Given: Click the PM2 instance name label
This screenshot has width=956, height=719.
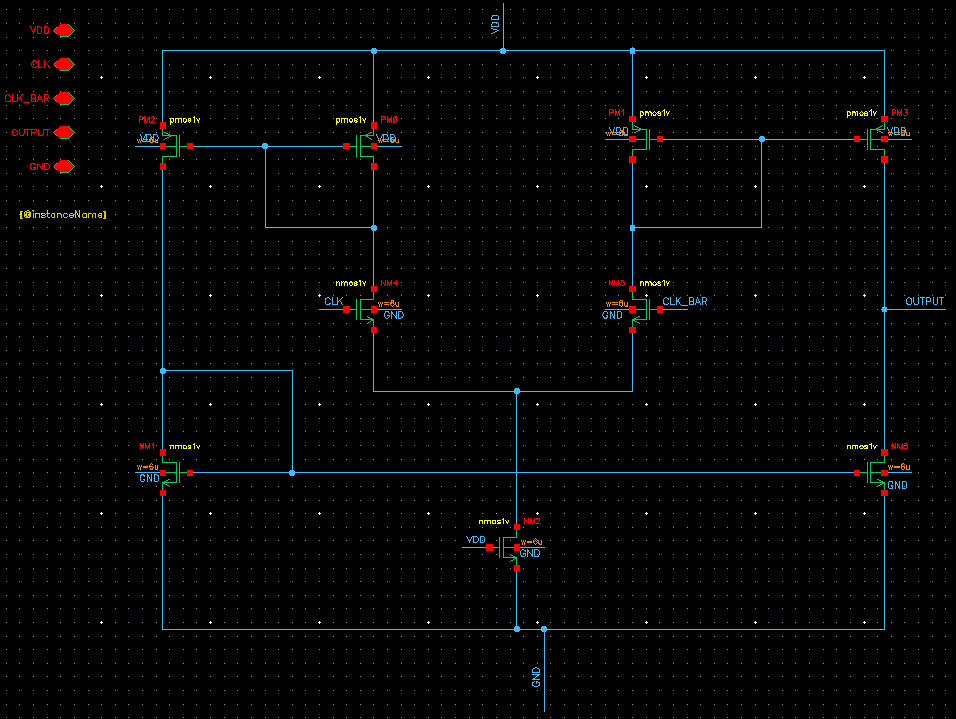Looking at the screenshot, I should point(147,120).
